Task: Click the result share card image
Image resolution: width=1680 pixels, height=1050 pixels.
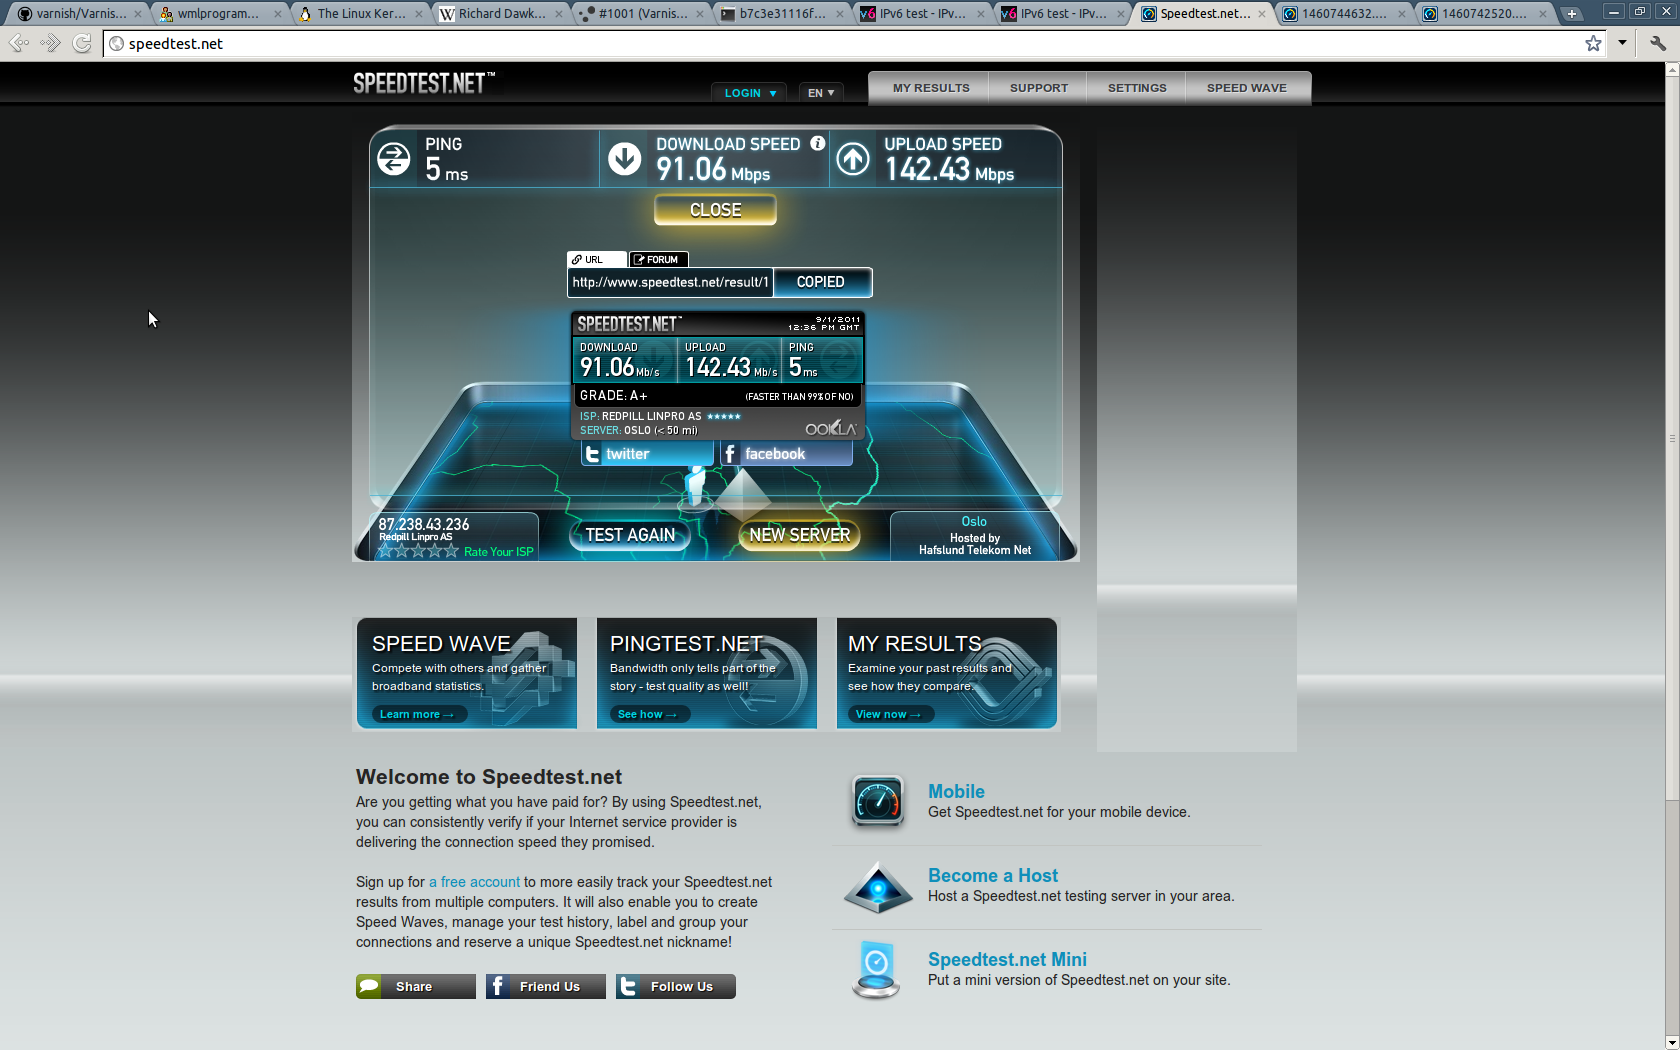Action: [717, 375]
